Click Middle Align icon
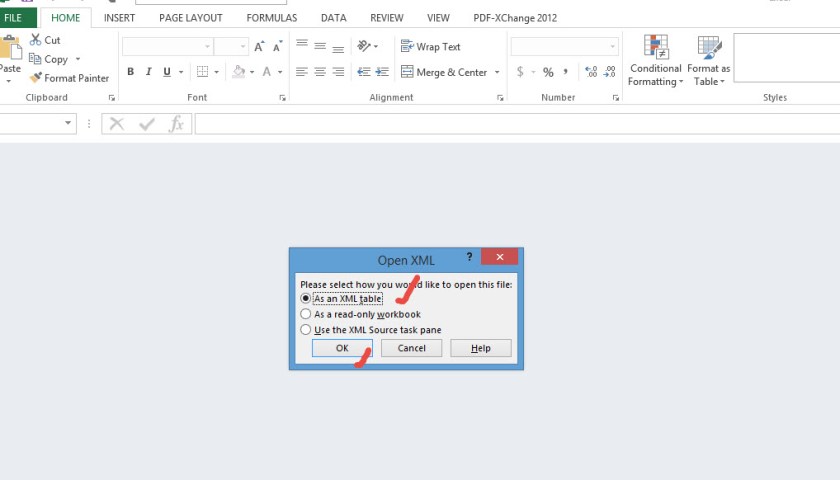This screenshot has height=480, width=840. (320, 46)
